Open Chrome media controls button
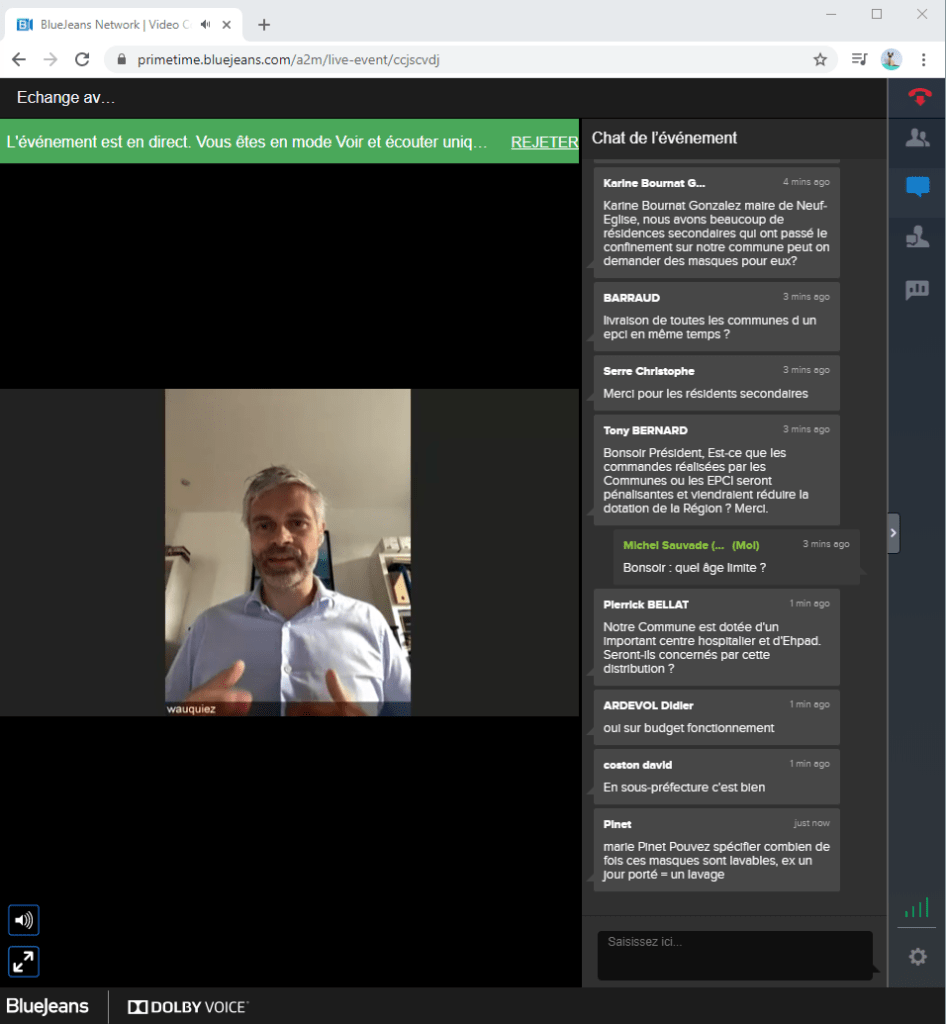The width and height of the screenshot is (946, 1024). [858, 60]
